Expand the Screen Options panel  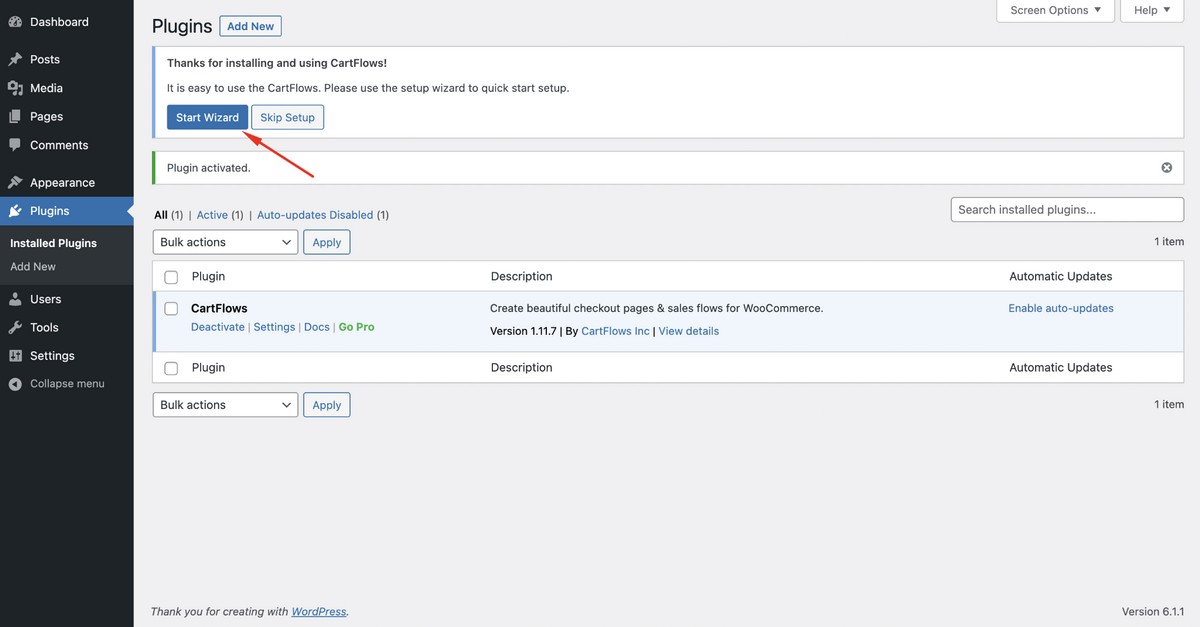tap(1055, 10)
